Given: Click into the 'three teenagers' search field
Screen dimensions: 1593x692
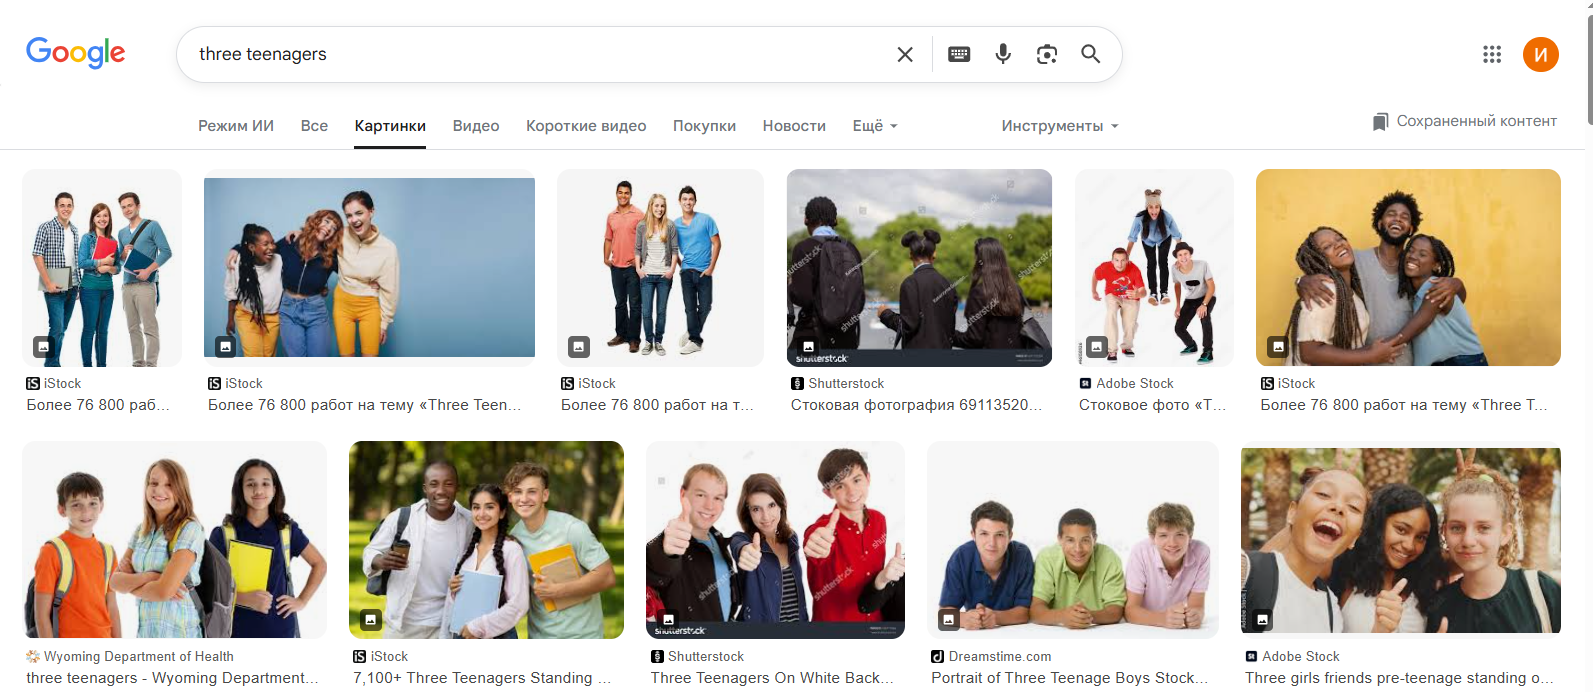Looking at the screenshot, I should [x=540, y=54].
